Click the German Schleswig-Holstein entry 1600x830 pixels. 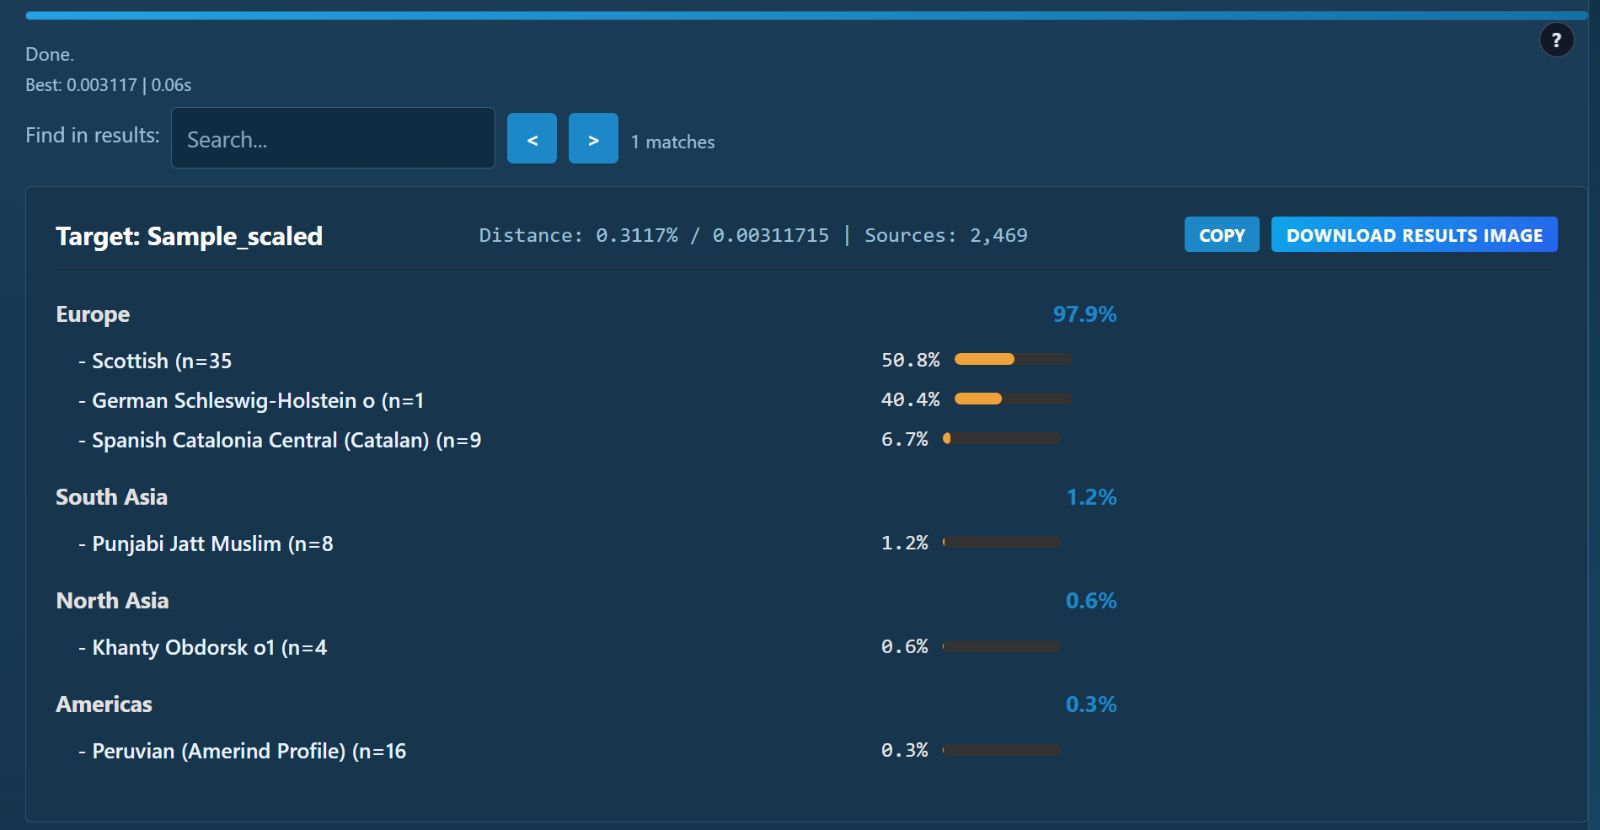[x=257, y=401]
